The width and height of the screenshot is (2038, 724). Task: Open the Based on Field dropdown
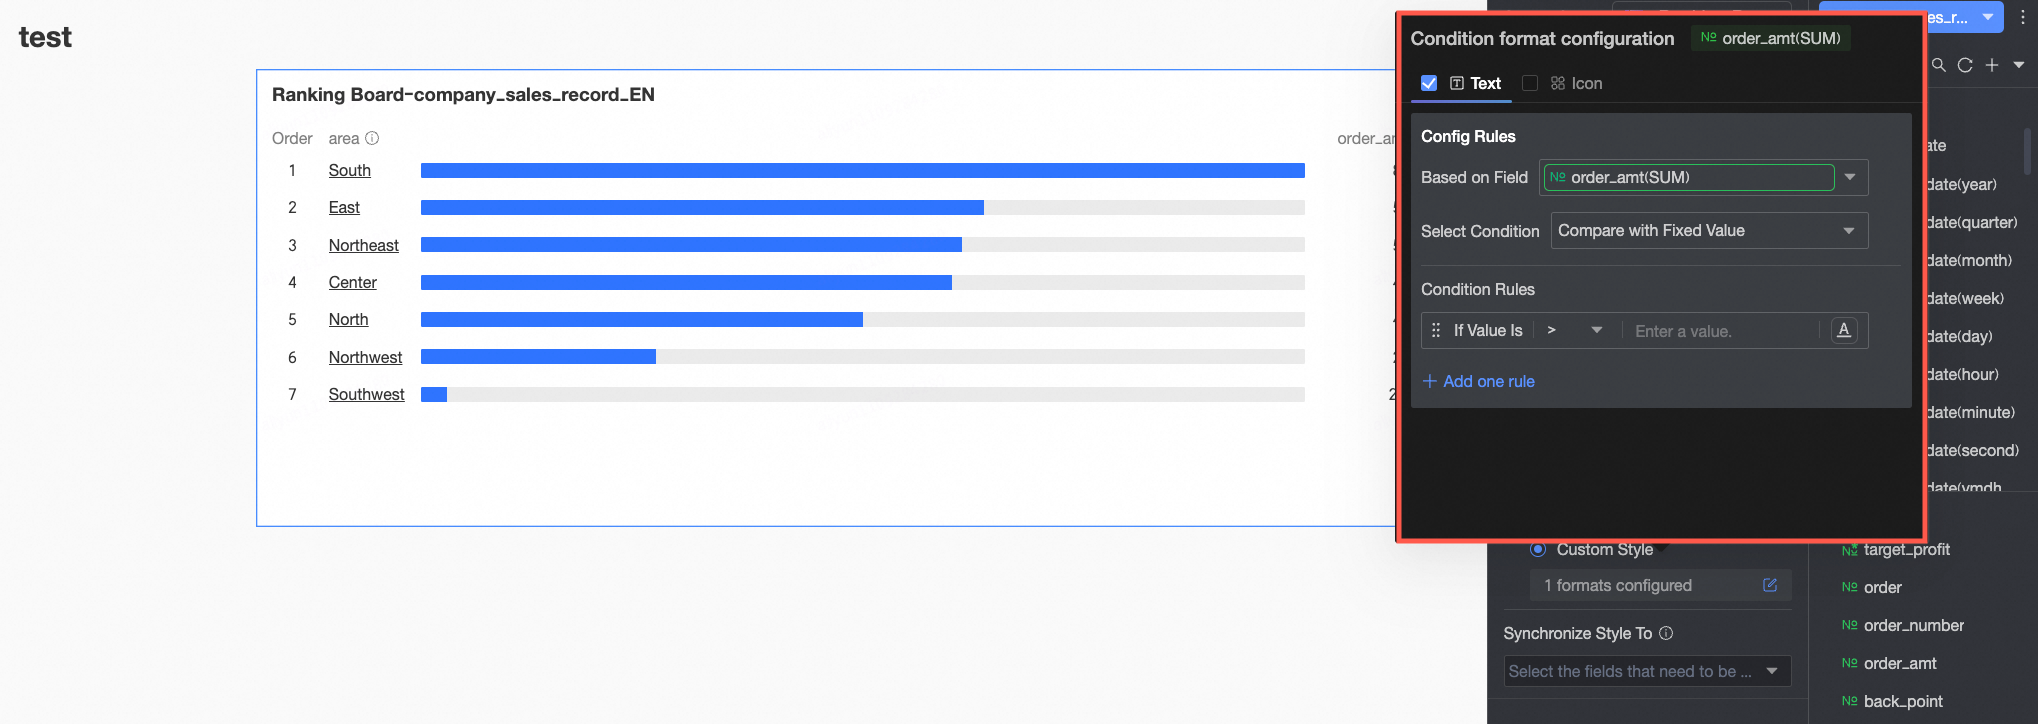click(x=1850, y=177)
